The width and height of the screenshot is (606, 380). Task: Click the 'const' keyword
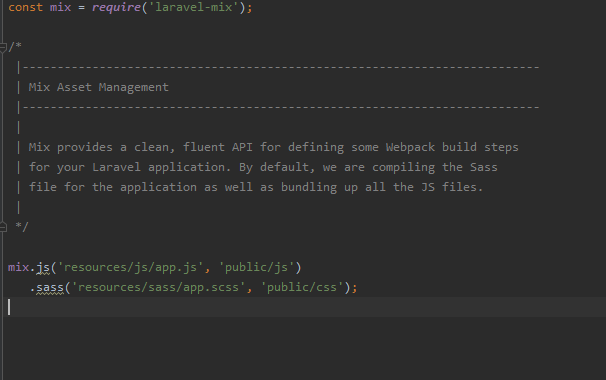click(x=26, y=7)
